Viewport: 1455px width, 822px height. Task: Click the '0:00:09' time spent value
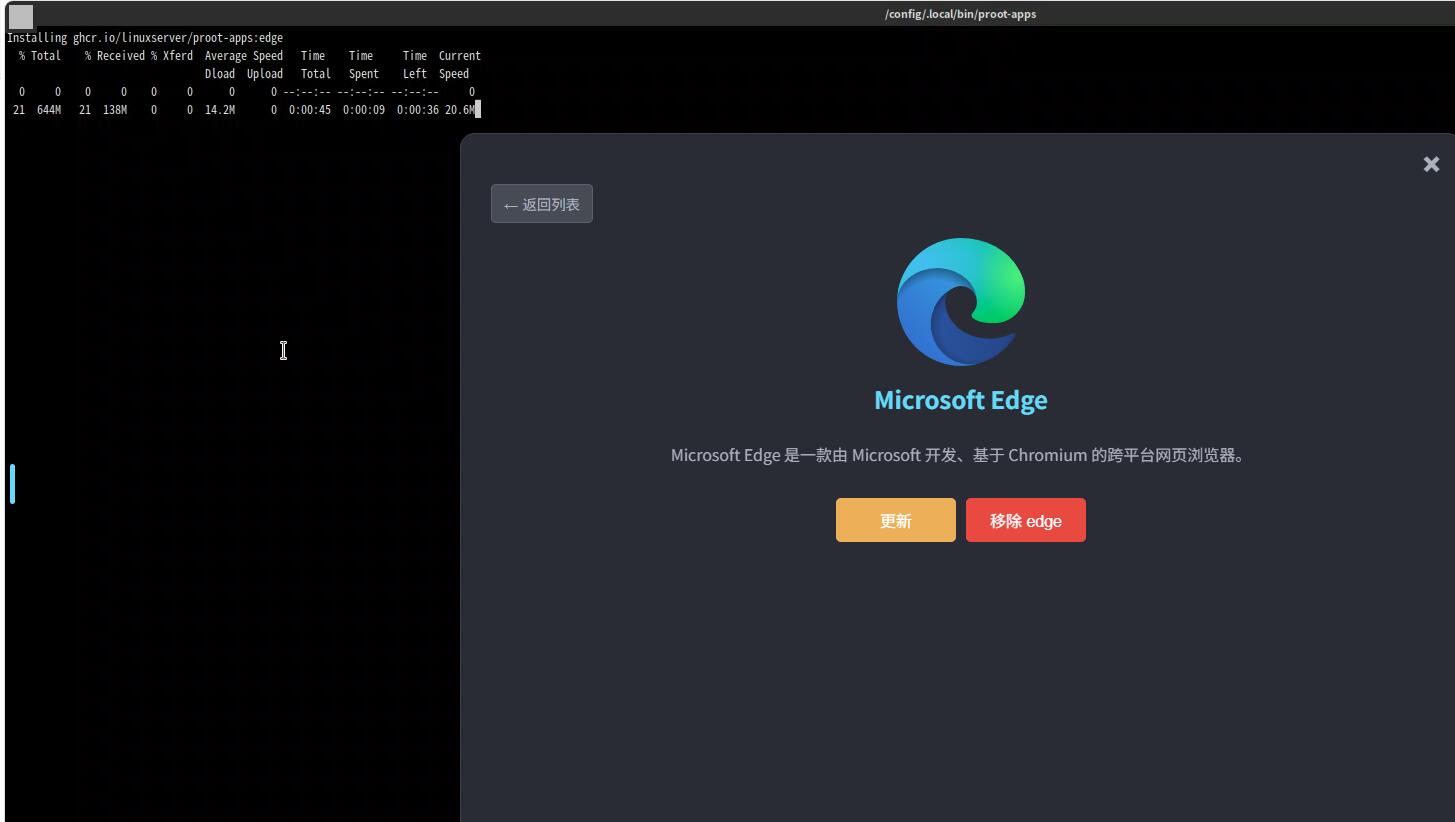pyautogui.click(x=364, y=110)
